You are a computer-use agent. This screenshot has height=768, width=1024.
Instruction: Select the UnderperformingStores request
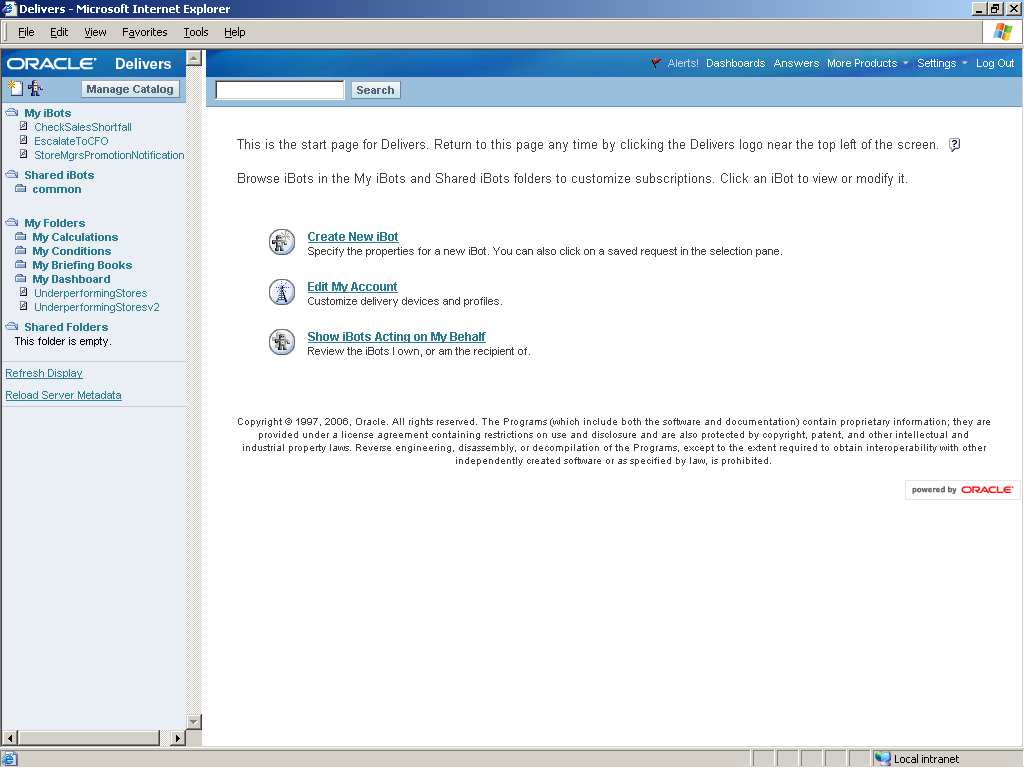coord(91,293)
